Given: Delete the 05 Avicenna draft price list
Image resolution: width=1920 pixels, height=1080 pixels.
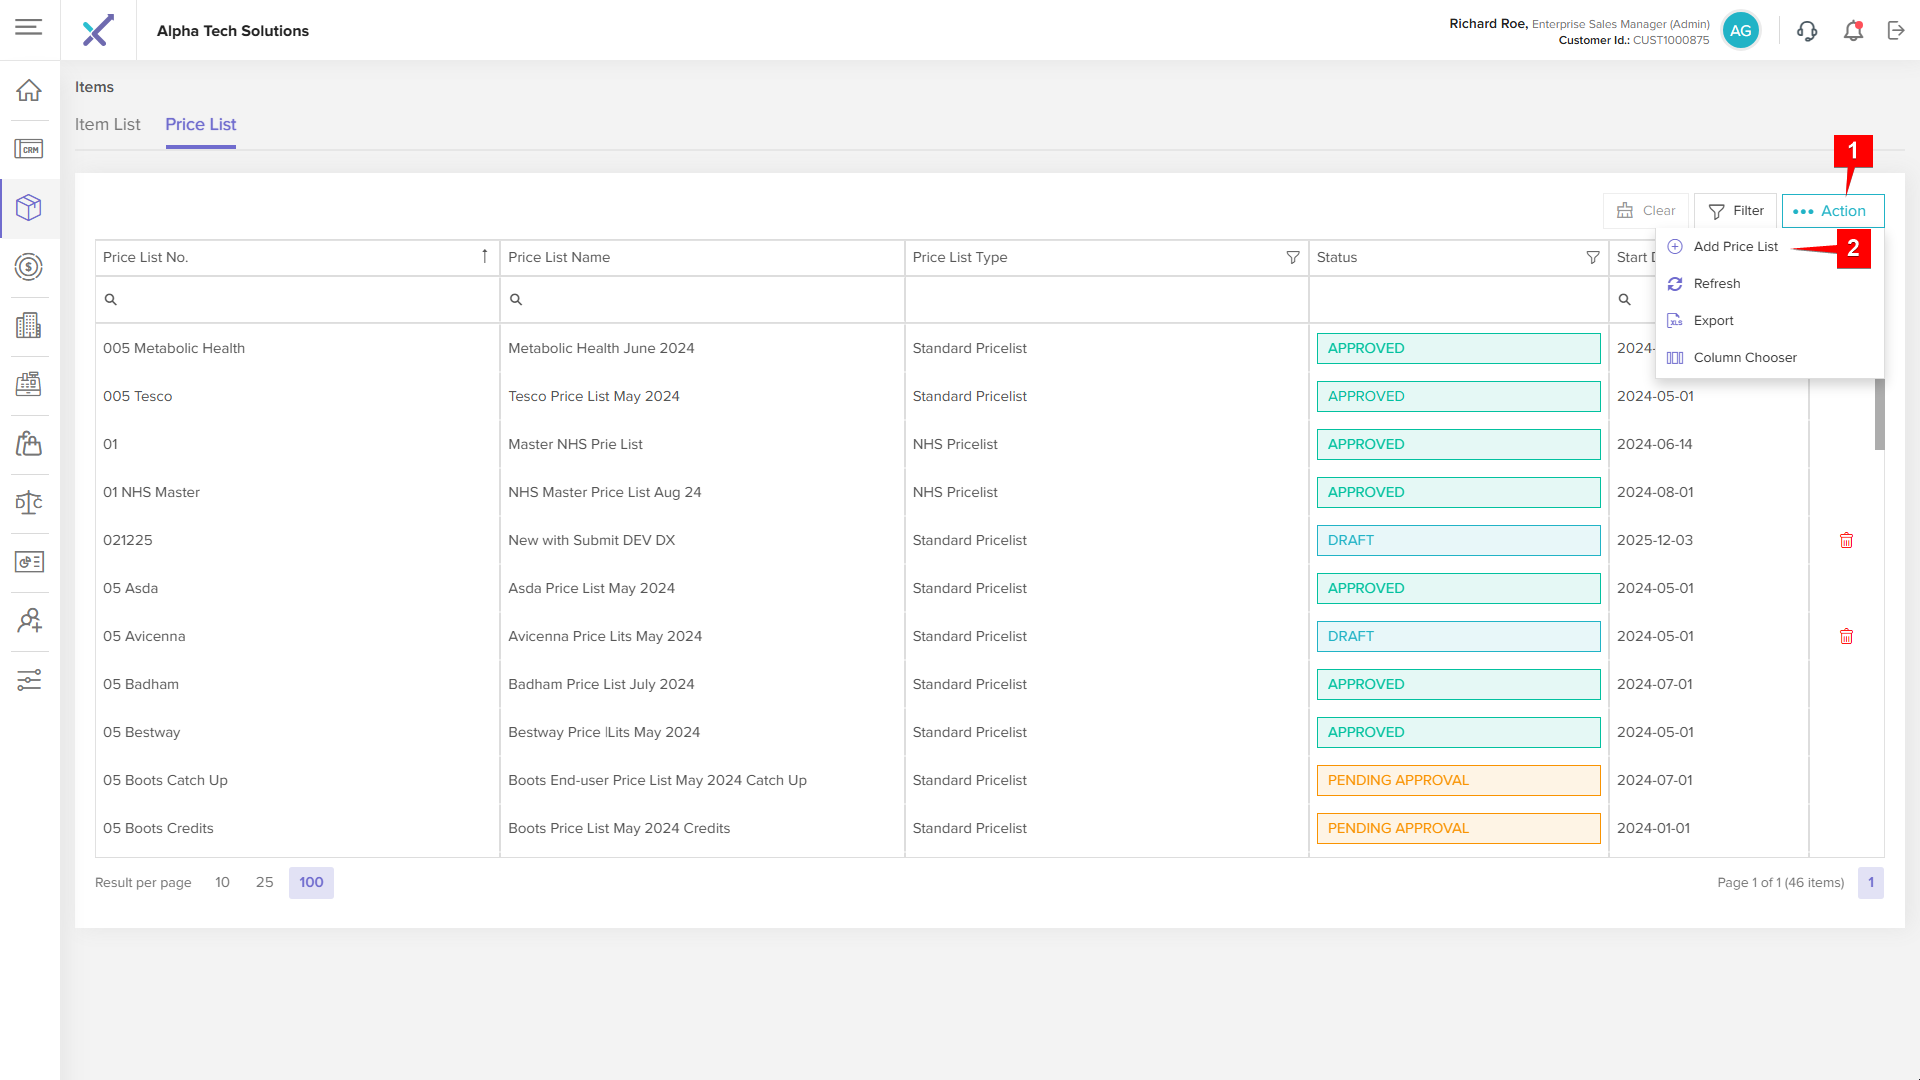Looking at the screenshot, I should point(1846,636).
